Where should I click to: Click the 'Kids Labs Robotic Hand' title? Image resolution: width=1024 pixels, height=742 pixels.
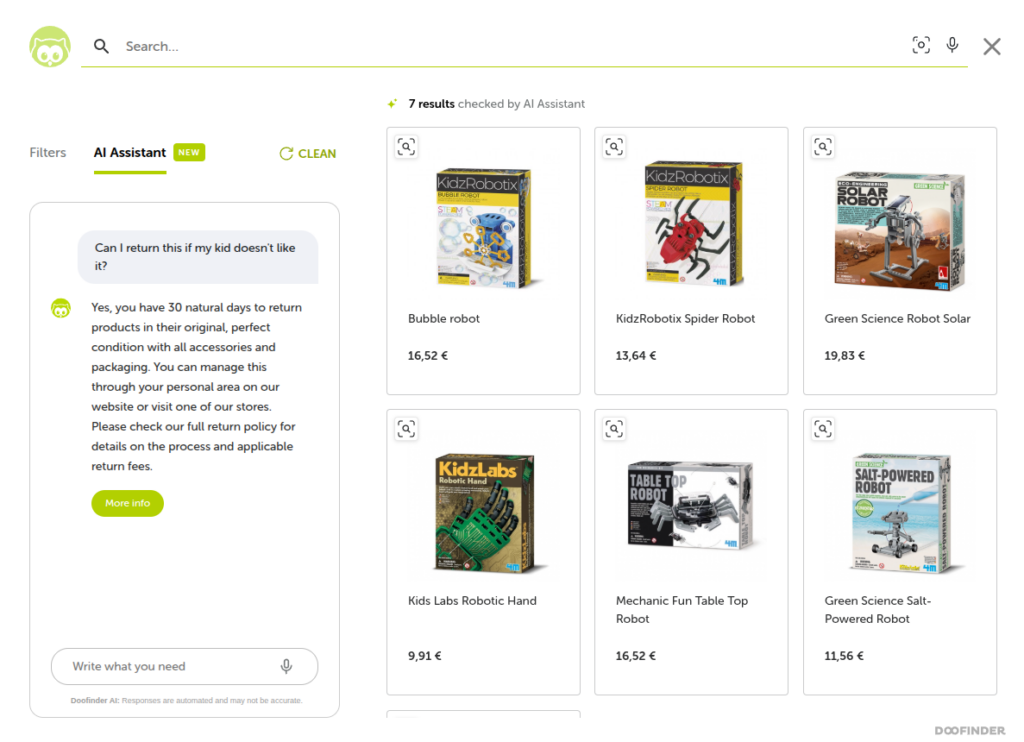click(x=472, y=601)
